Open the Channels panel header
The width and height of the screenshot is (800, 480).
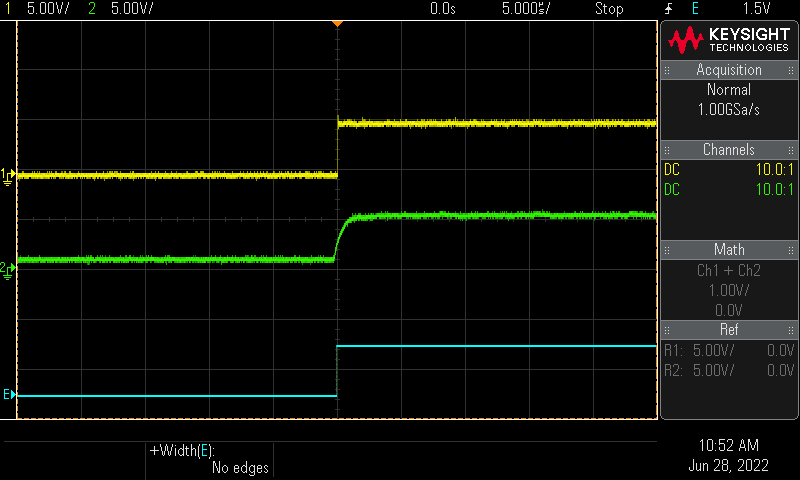coord(729,150)
